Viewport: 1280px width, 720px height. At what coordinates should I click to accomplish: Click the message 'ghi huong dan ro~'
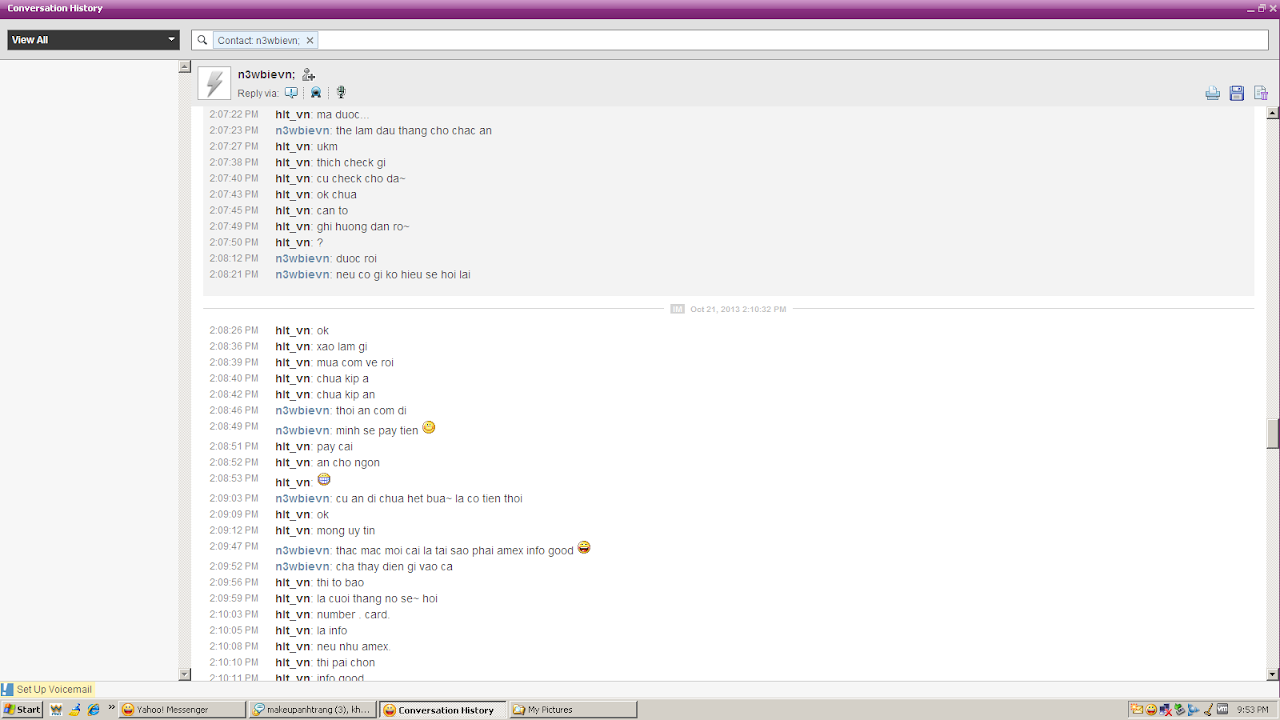pyautogui.click(x=363, y=226)
